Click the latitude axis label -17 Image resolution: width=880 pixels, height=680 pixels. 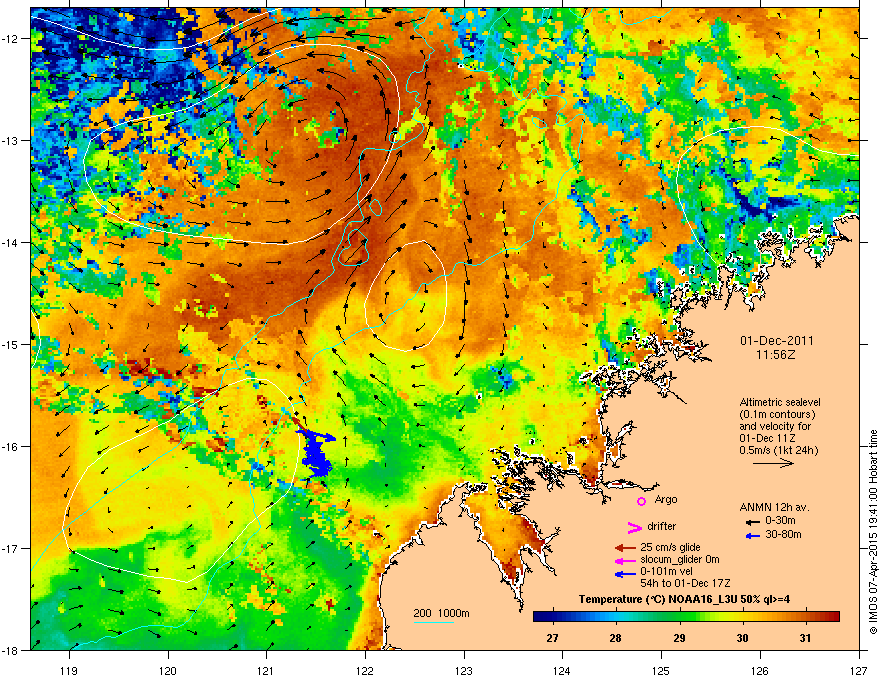click(11, 549)
